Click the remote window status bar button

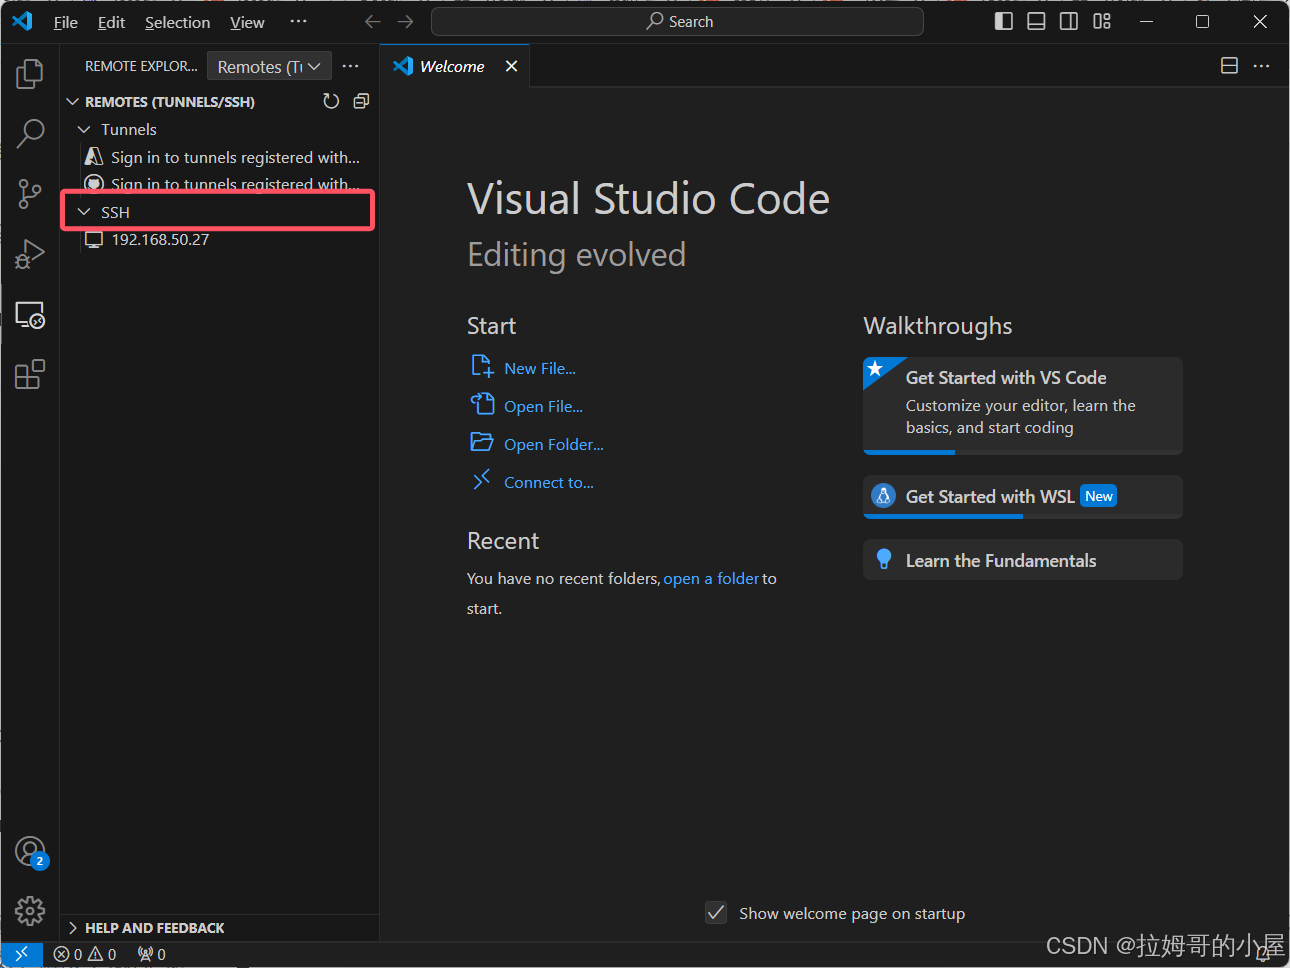pyautogui.click(x=21, y=954)
